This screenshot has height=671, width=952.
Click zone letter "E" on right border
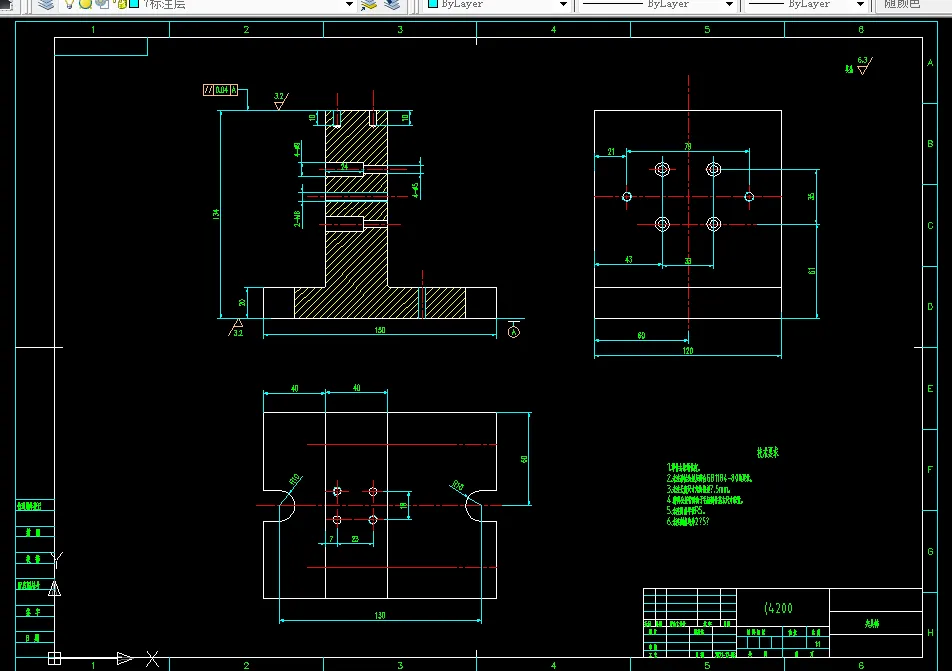pos(930,389)
